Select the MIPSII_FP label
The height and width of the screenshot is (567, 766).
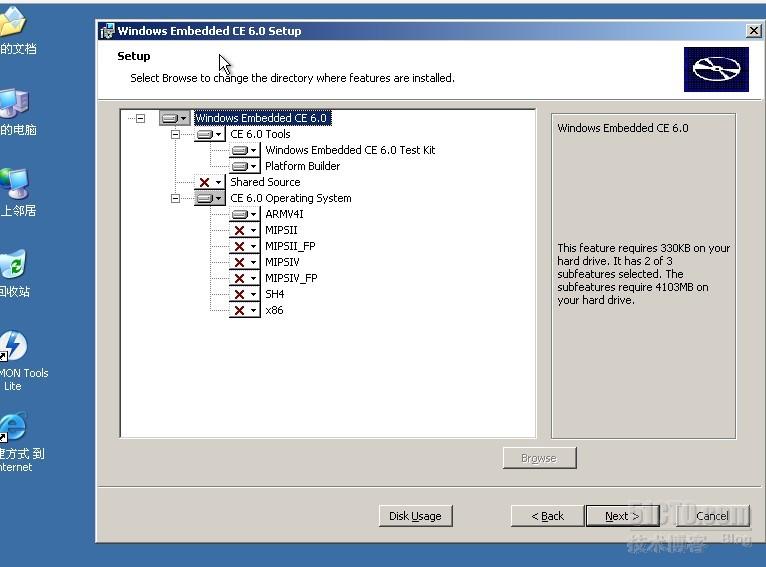tap(290, 246)
